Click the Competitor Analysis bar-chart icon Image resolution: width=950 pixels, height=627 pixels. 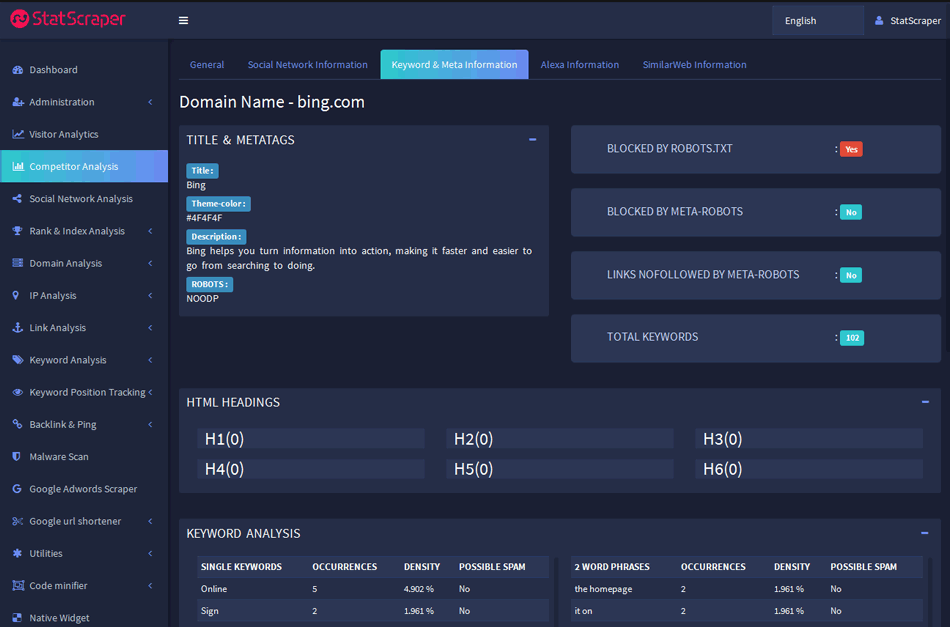[x=18, y=166]
